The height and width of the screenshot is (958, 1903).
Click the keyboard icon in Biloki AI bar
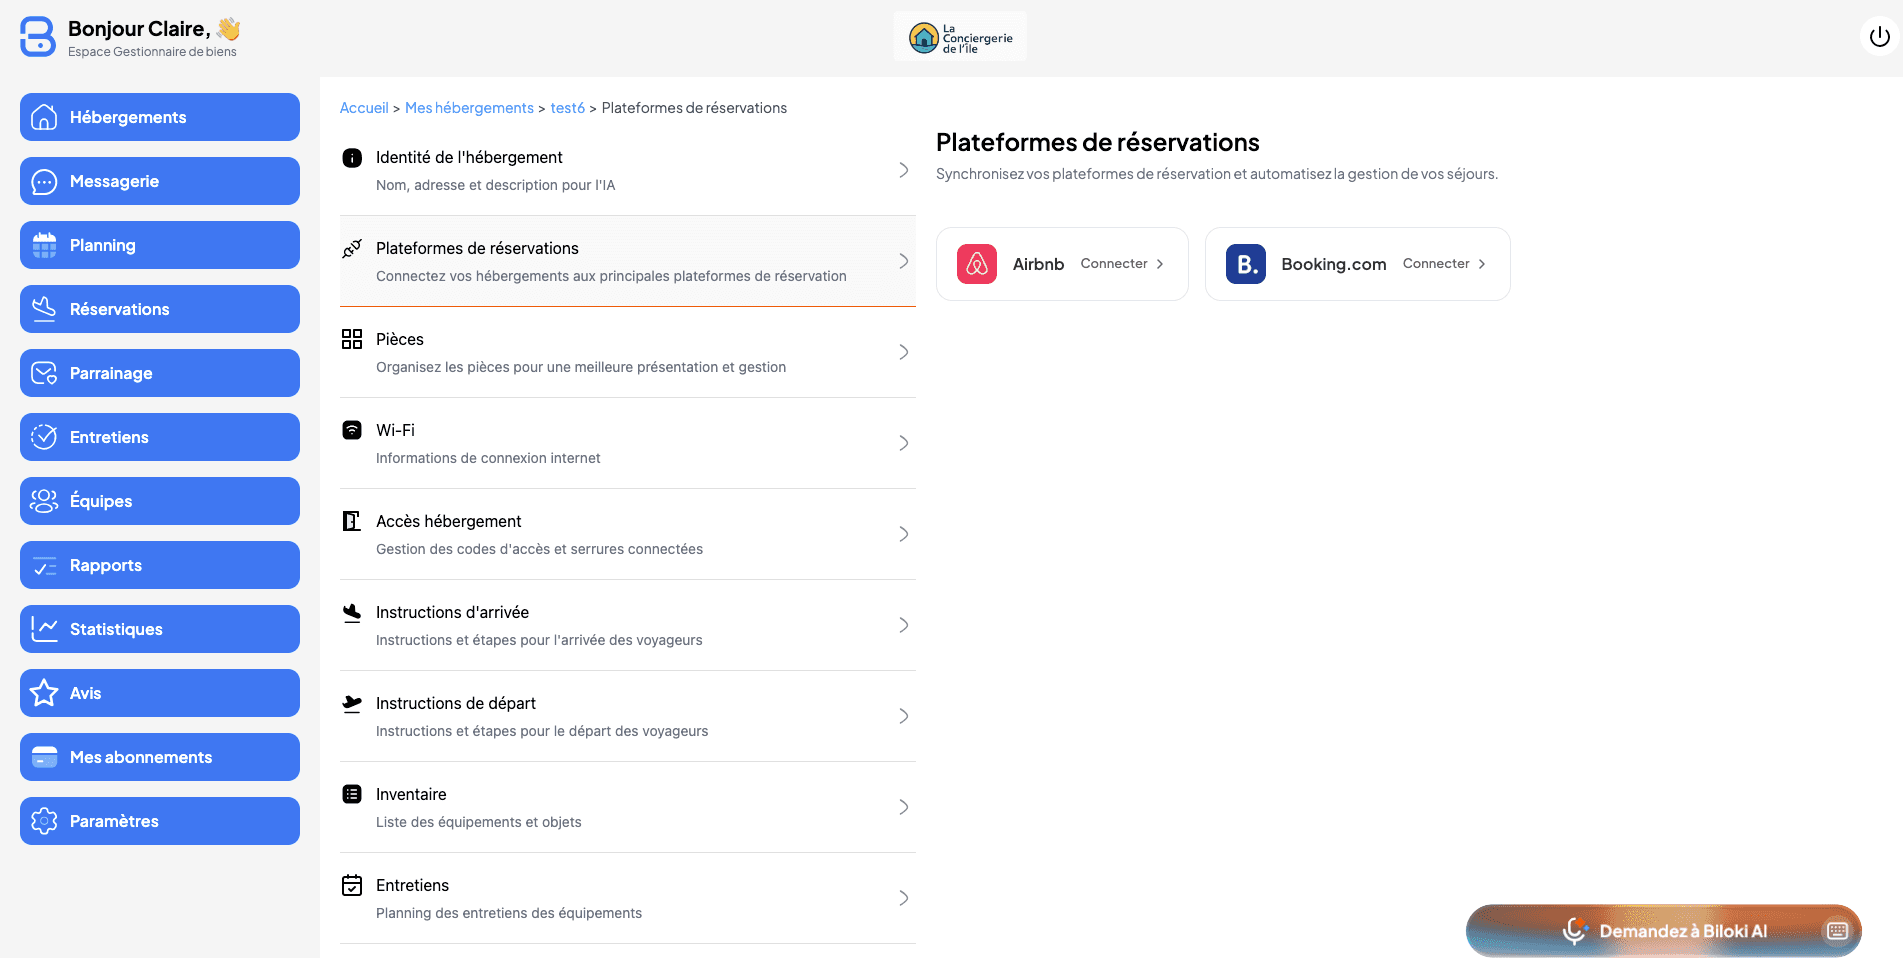pyautogui.click(x=1837, y=930)
